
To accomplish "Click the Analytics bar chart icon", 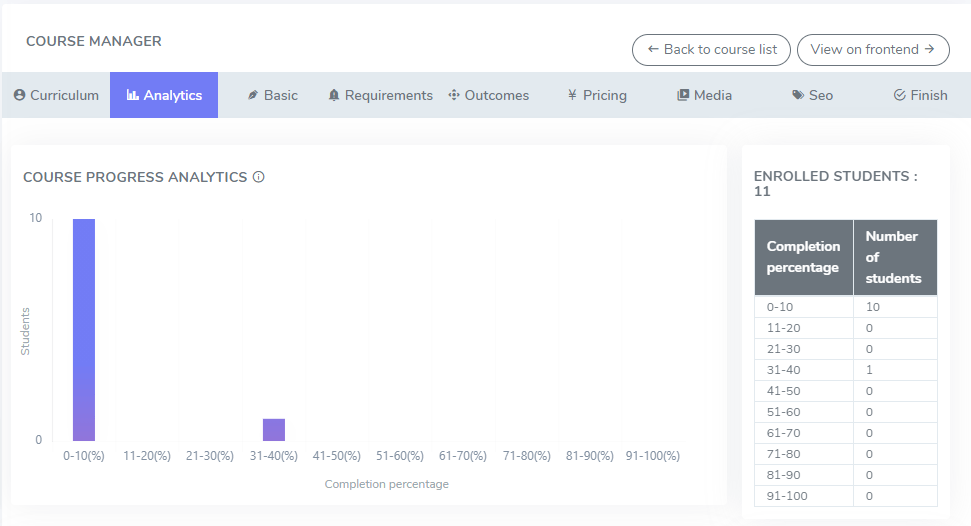I will 132,95.
